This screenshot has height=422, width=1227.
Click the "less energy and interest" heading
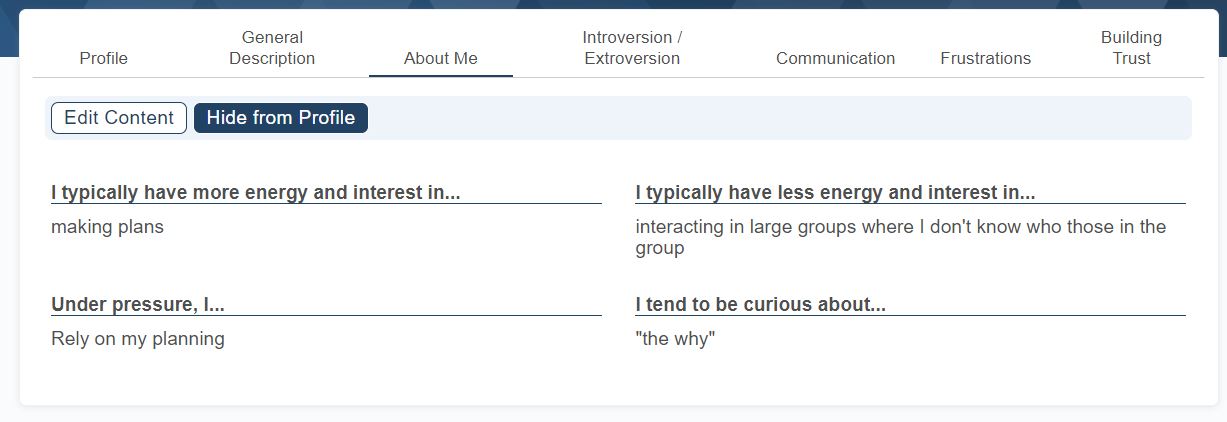[835, 192]
